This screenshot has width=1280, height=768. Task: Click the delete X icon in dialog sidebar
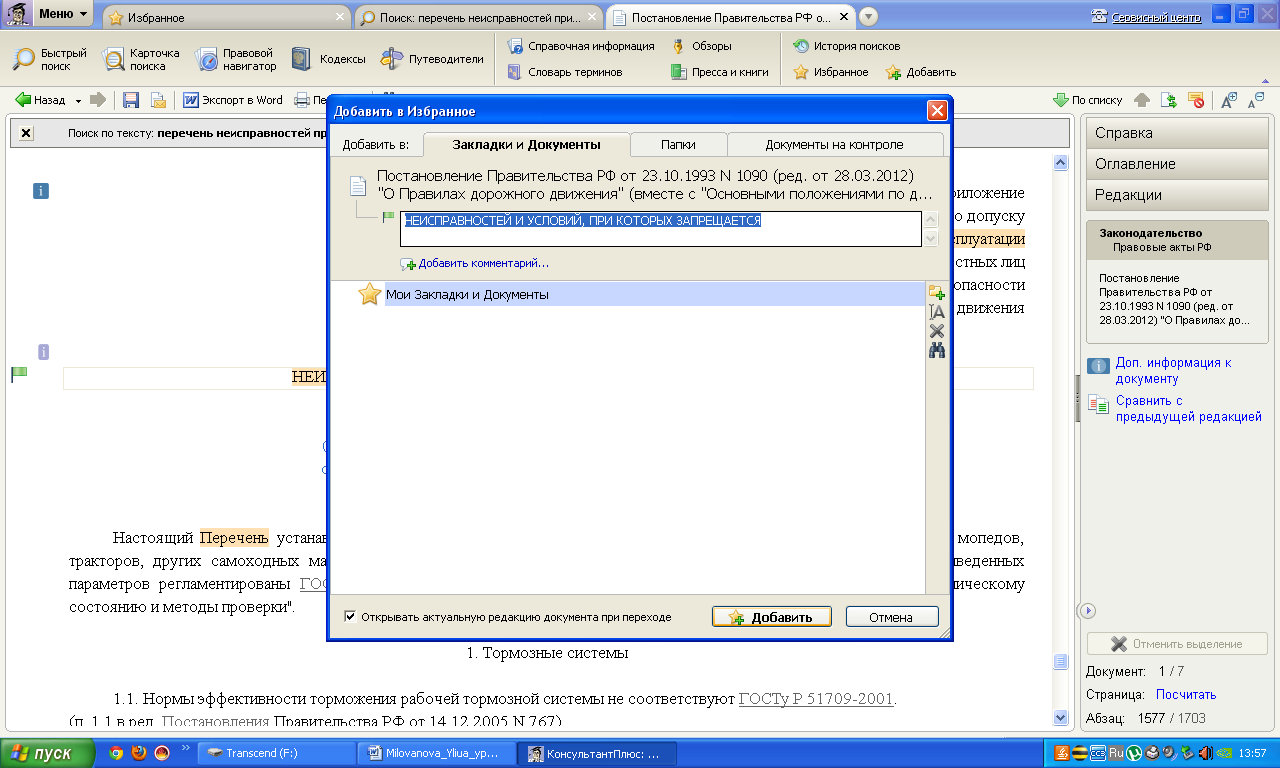937,331
